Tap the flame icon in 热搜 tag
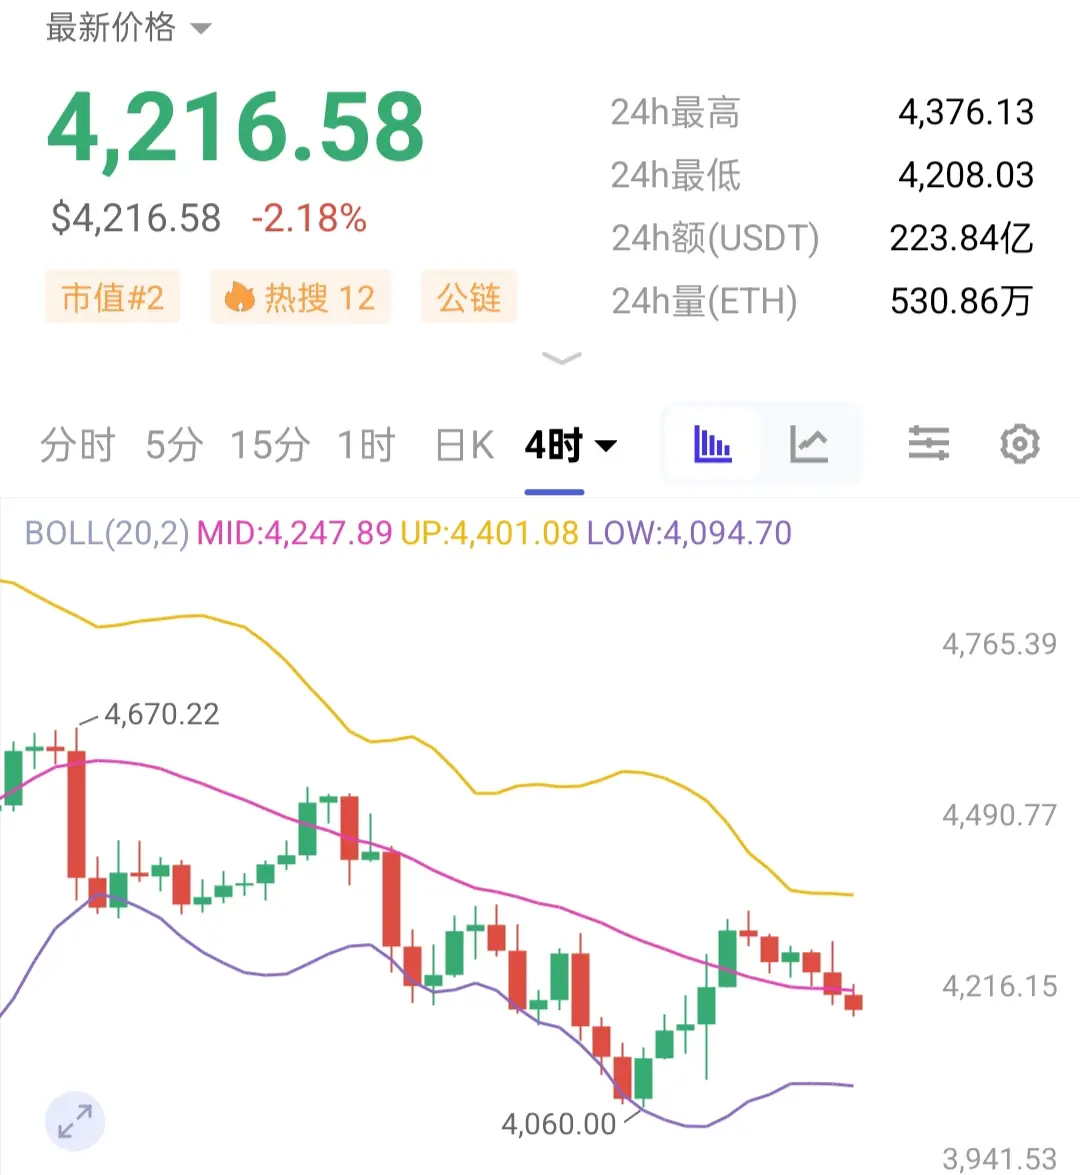 tap(240, 297)
